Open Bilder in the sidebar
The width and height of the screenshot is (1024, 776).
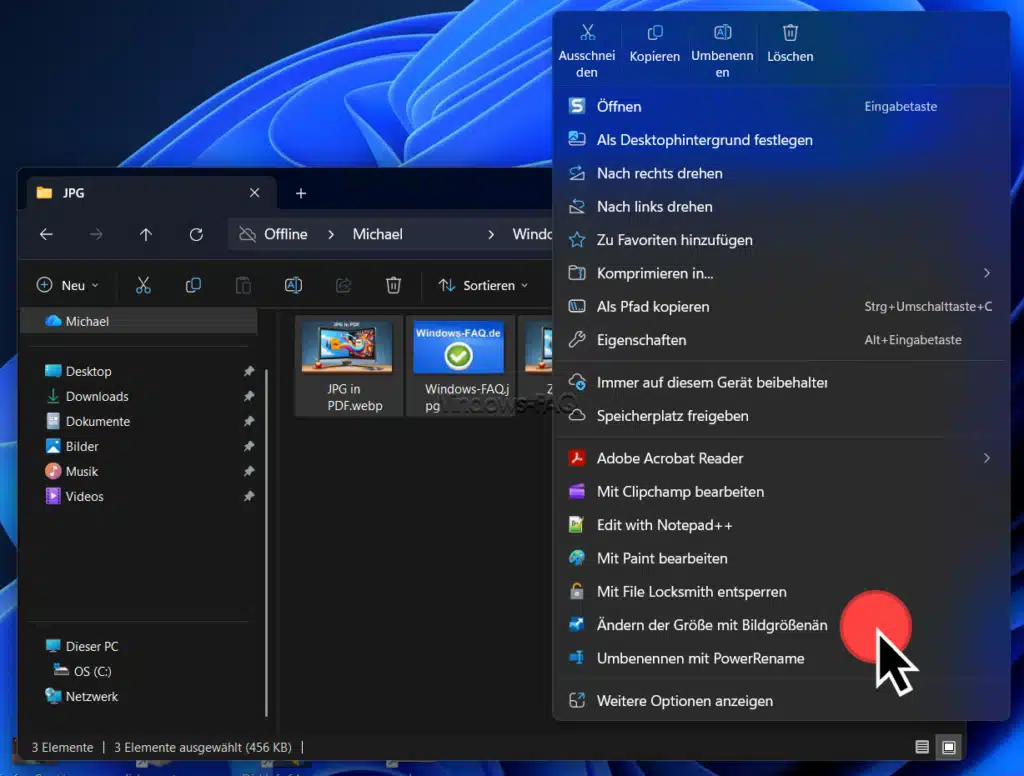82,446
